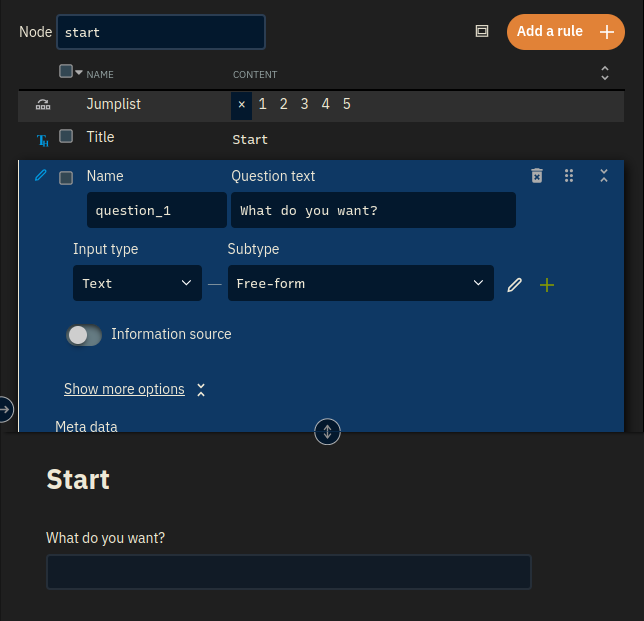The height and width of the screenshot is (621, 644).
Task: Click the Title text-heading icon
Action: pyautogui.click(x=43, y=140)
